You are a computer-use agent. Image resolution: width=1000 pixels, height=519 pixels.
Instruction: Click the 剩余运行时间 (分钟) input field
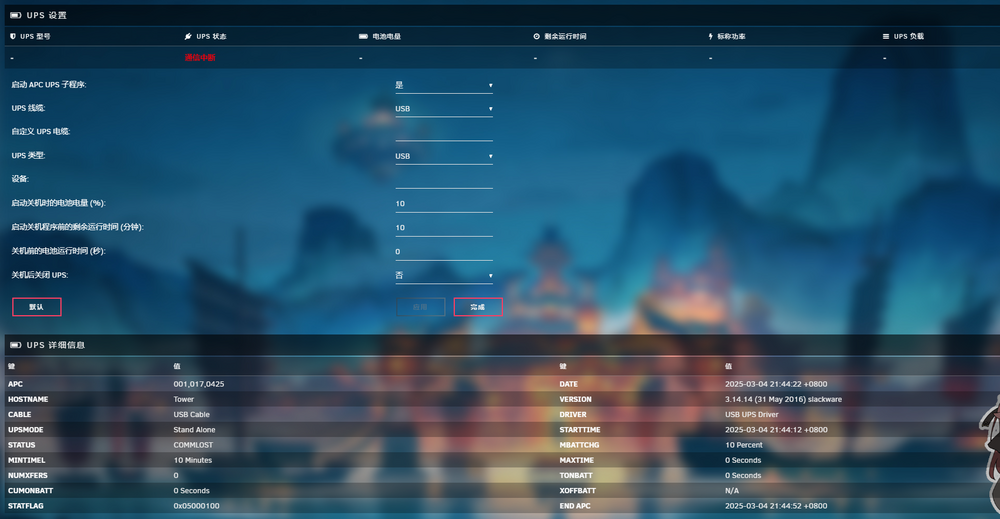click(x=444, y=228)
